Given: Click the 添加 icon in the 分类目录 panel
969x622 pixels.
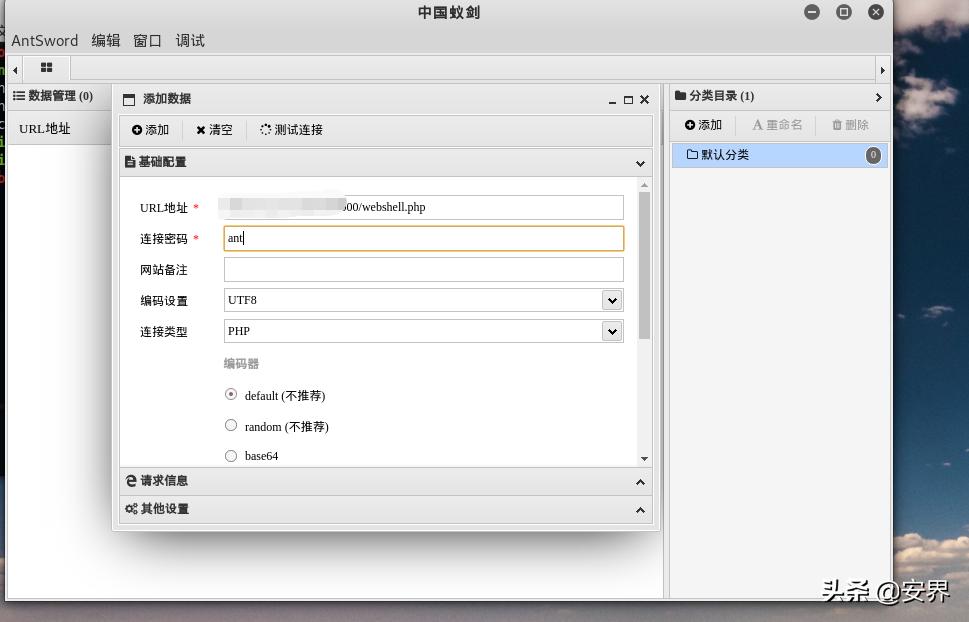Looking at the screenshot, I should (690, 124).
